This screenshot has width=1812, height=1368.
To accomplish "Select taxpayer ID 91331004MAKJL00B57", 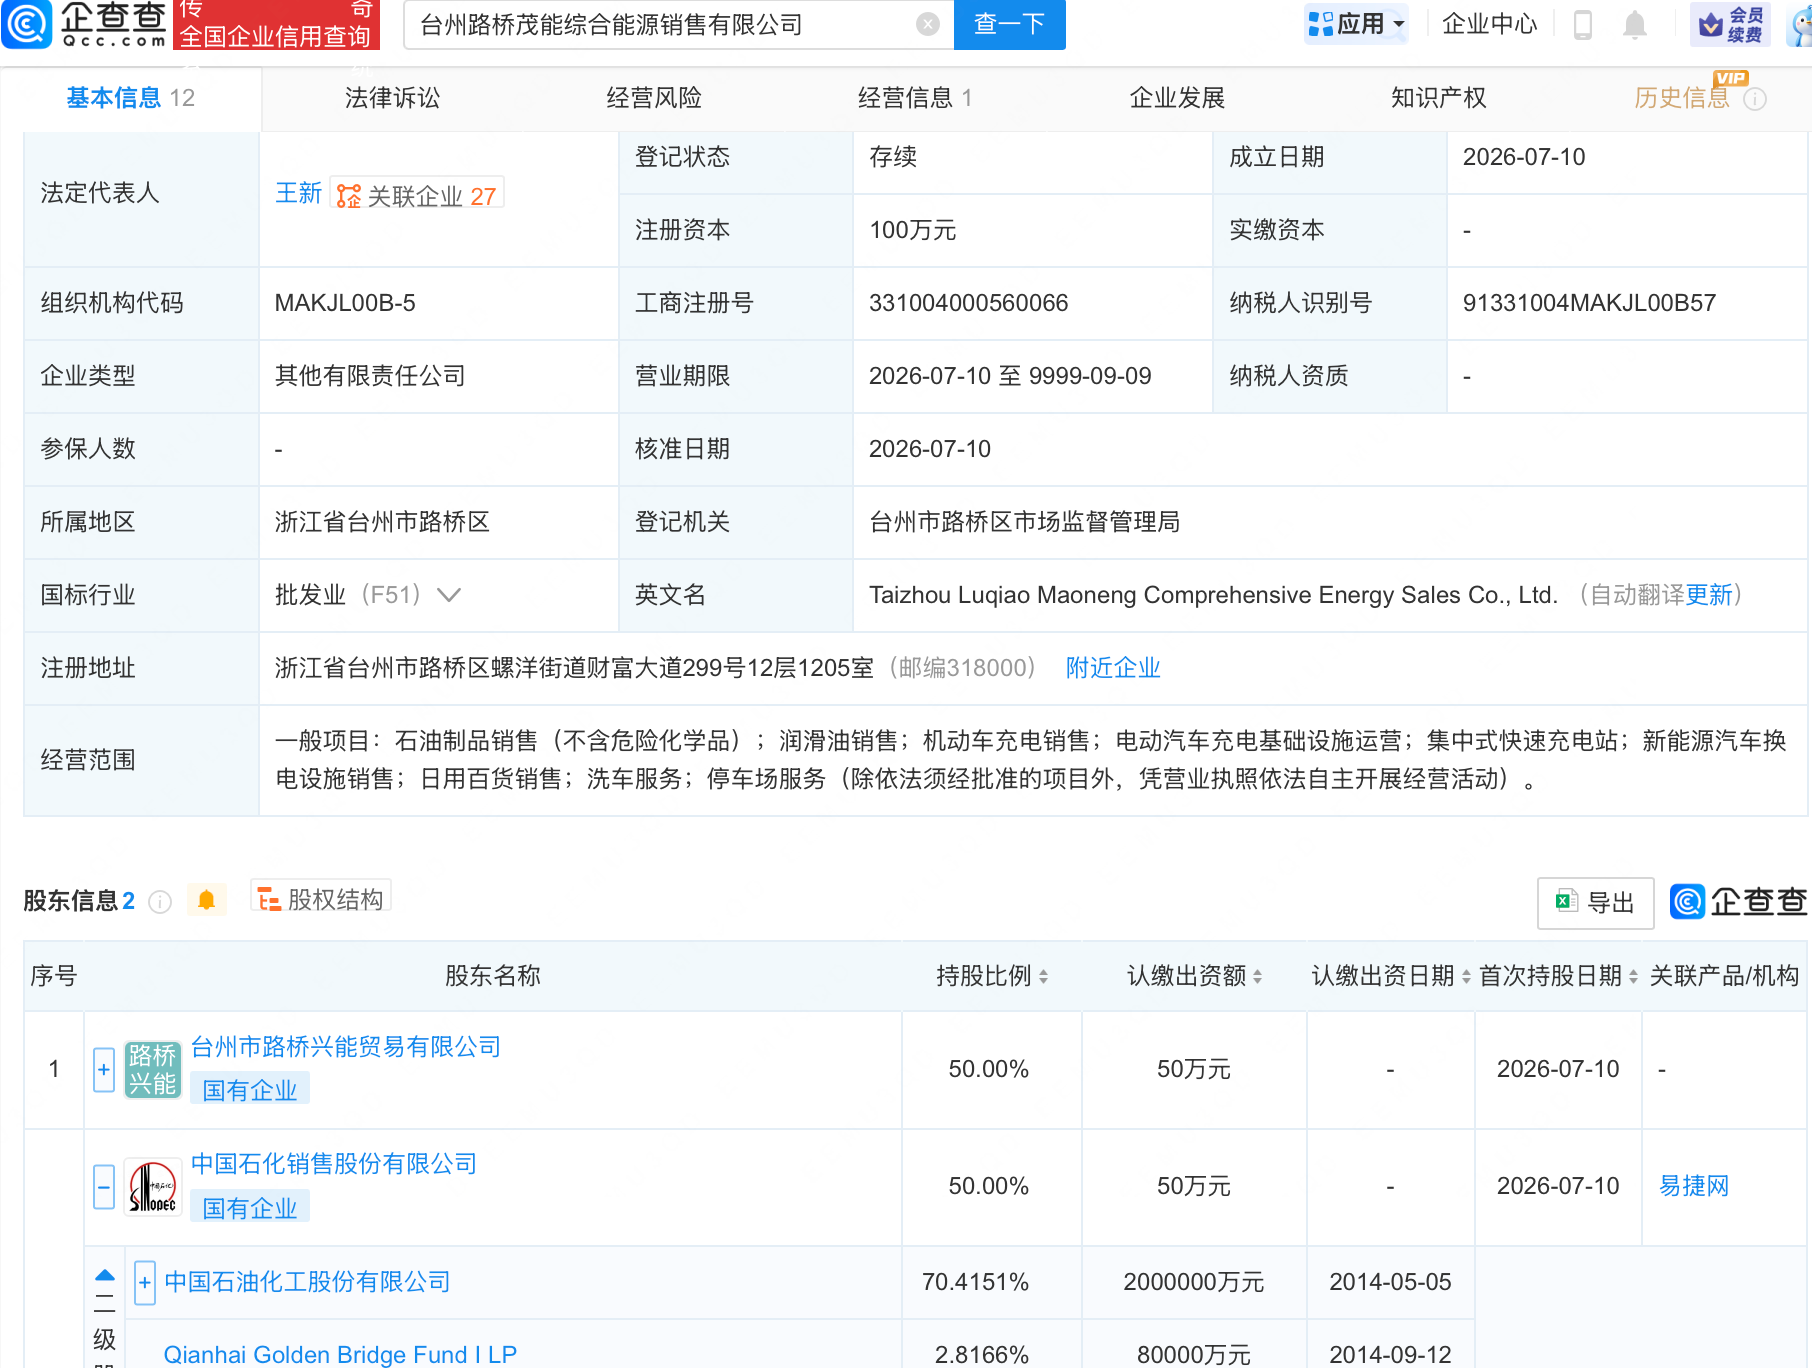I will tap(1589, 303).
